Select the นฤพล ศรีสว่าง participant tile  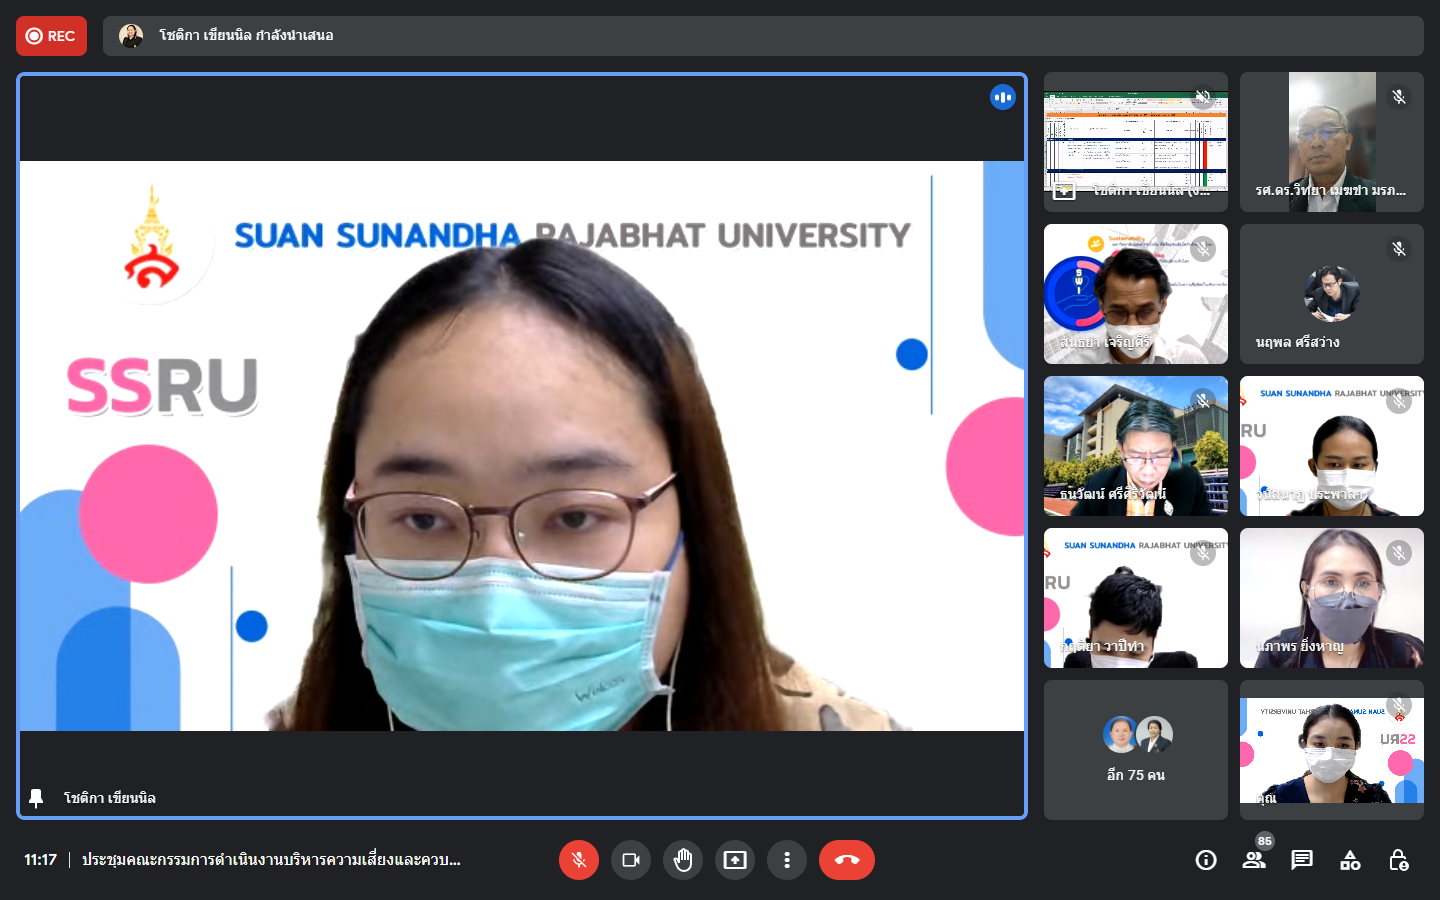point(1331,294)
